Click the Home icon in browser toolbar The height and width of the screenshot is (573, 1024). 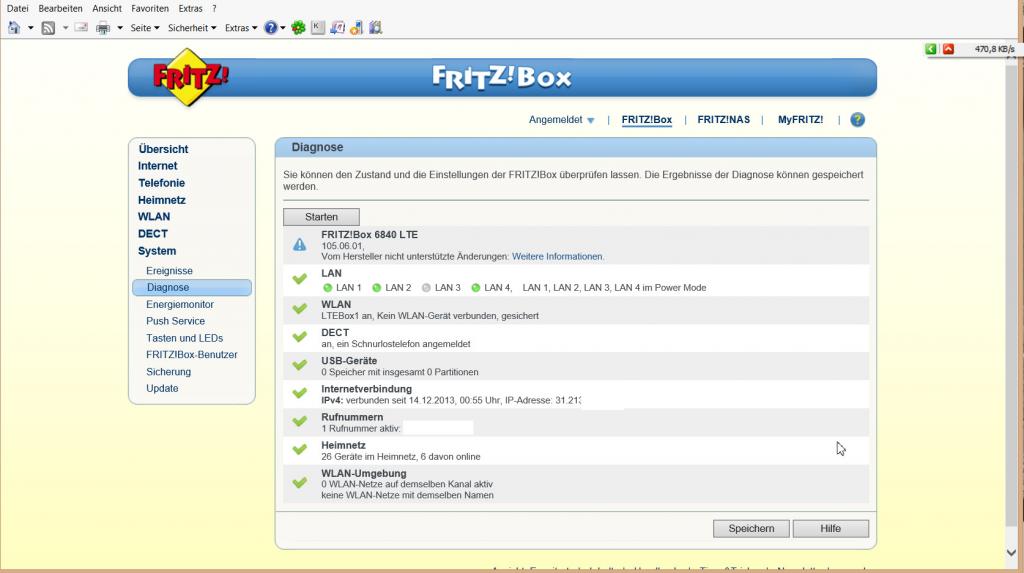point(14,27)
